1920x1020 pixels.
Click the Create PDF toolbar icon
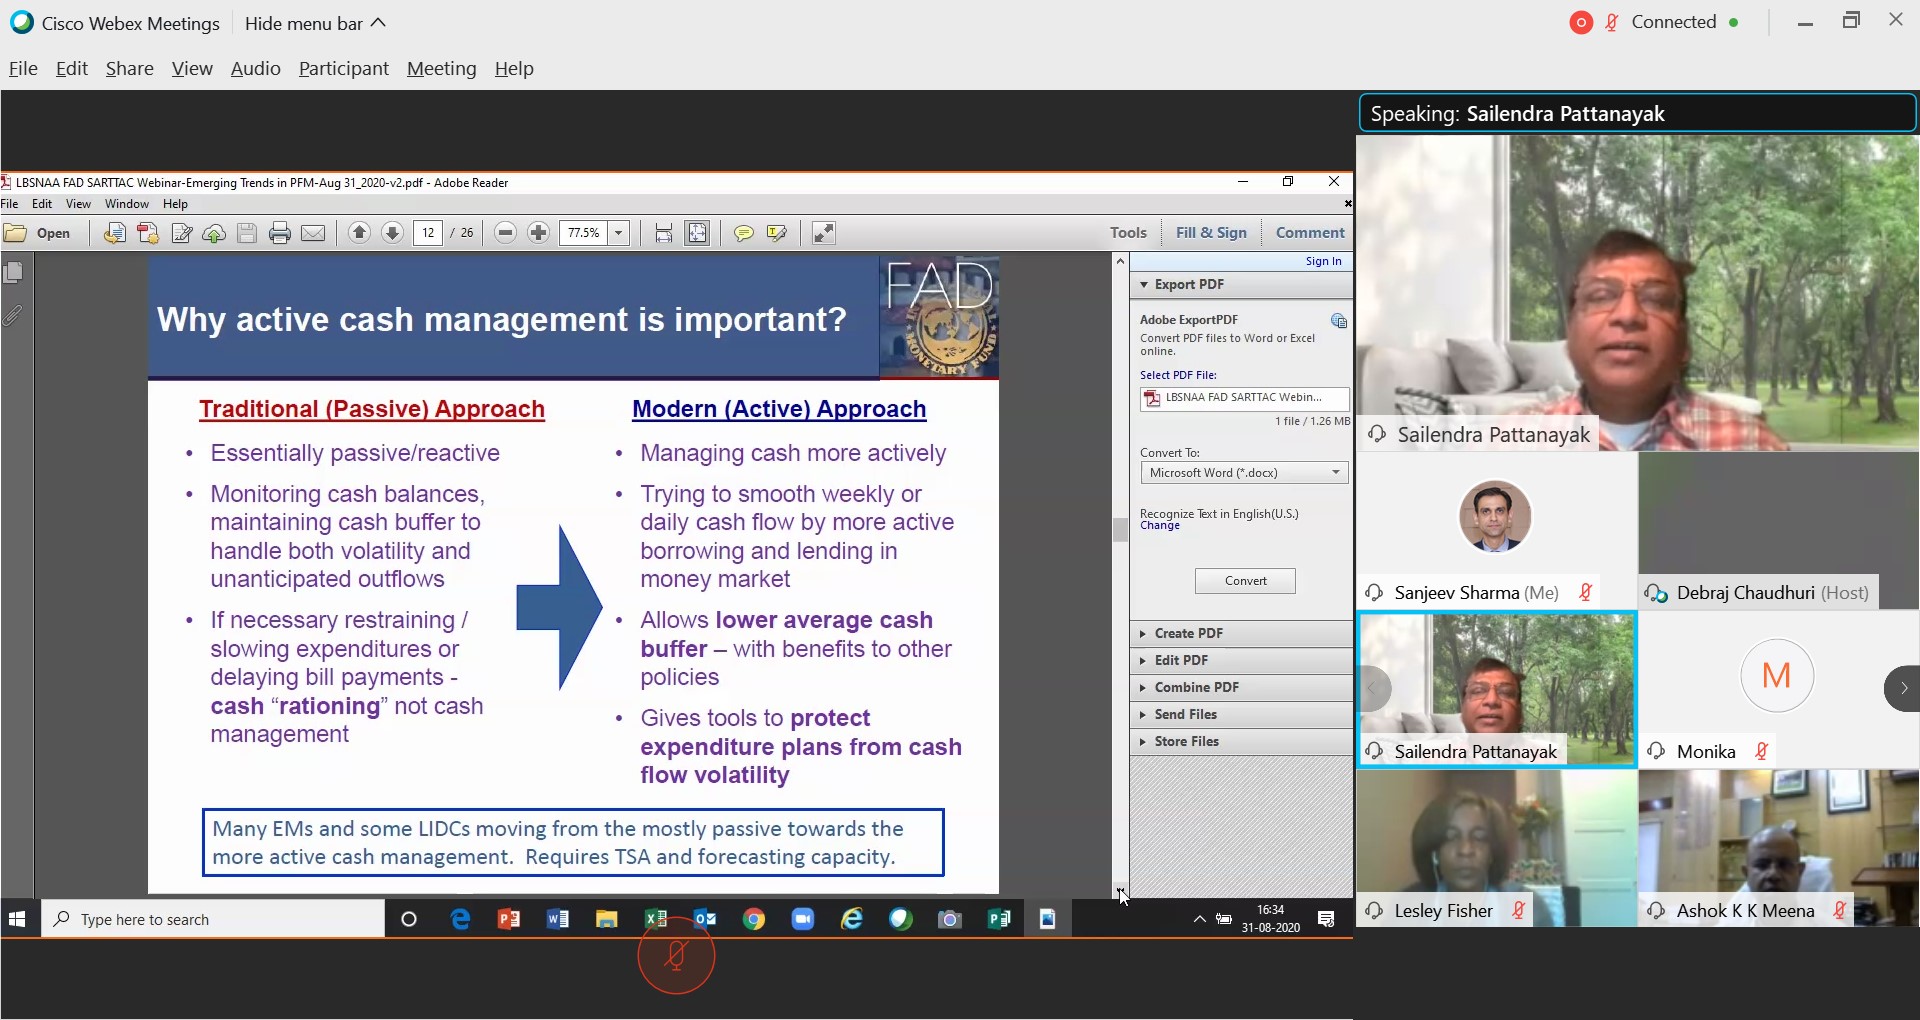(x=148, y=233)
